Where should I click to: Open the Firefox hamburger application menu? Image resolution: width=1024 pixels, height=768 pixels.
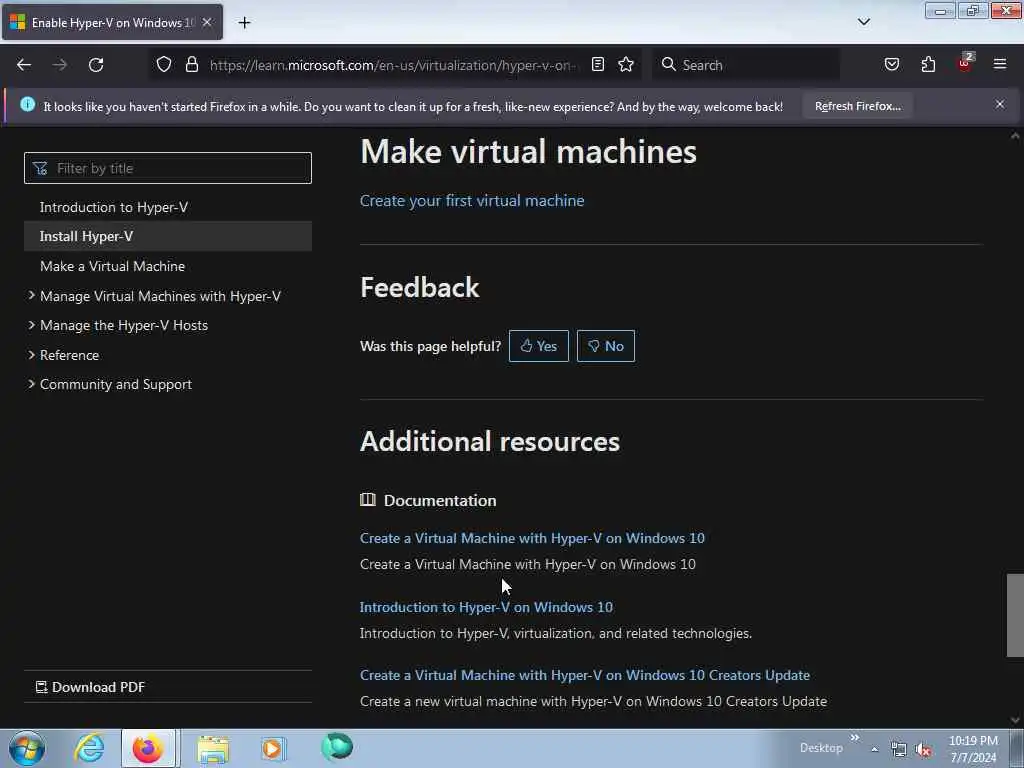999,64
